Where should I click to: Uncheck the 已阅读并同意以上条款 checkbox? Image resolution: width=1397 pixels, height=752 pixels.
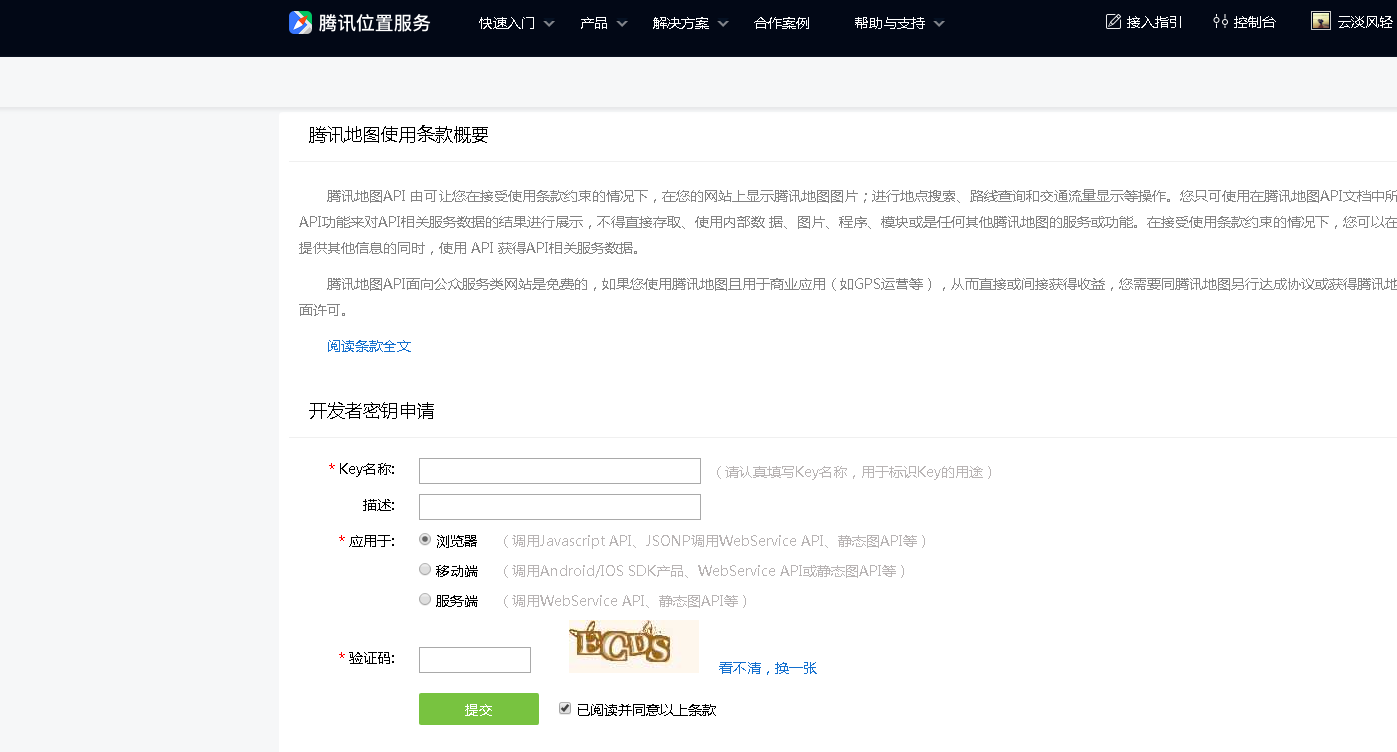(x=565, y=708)
